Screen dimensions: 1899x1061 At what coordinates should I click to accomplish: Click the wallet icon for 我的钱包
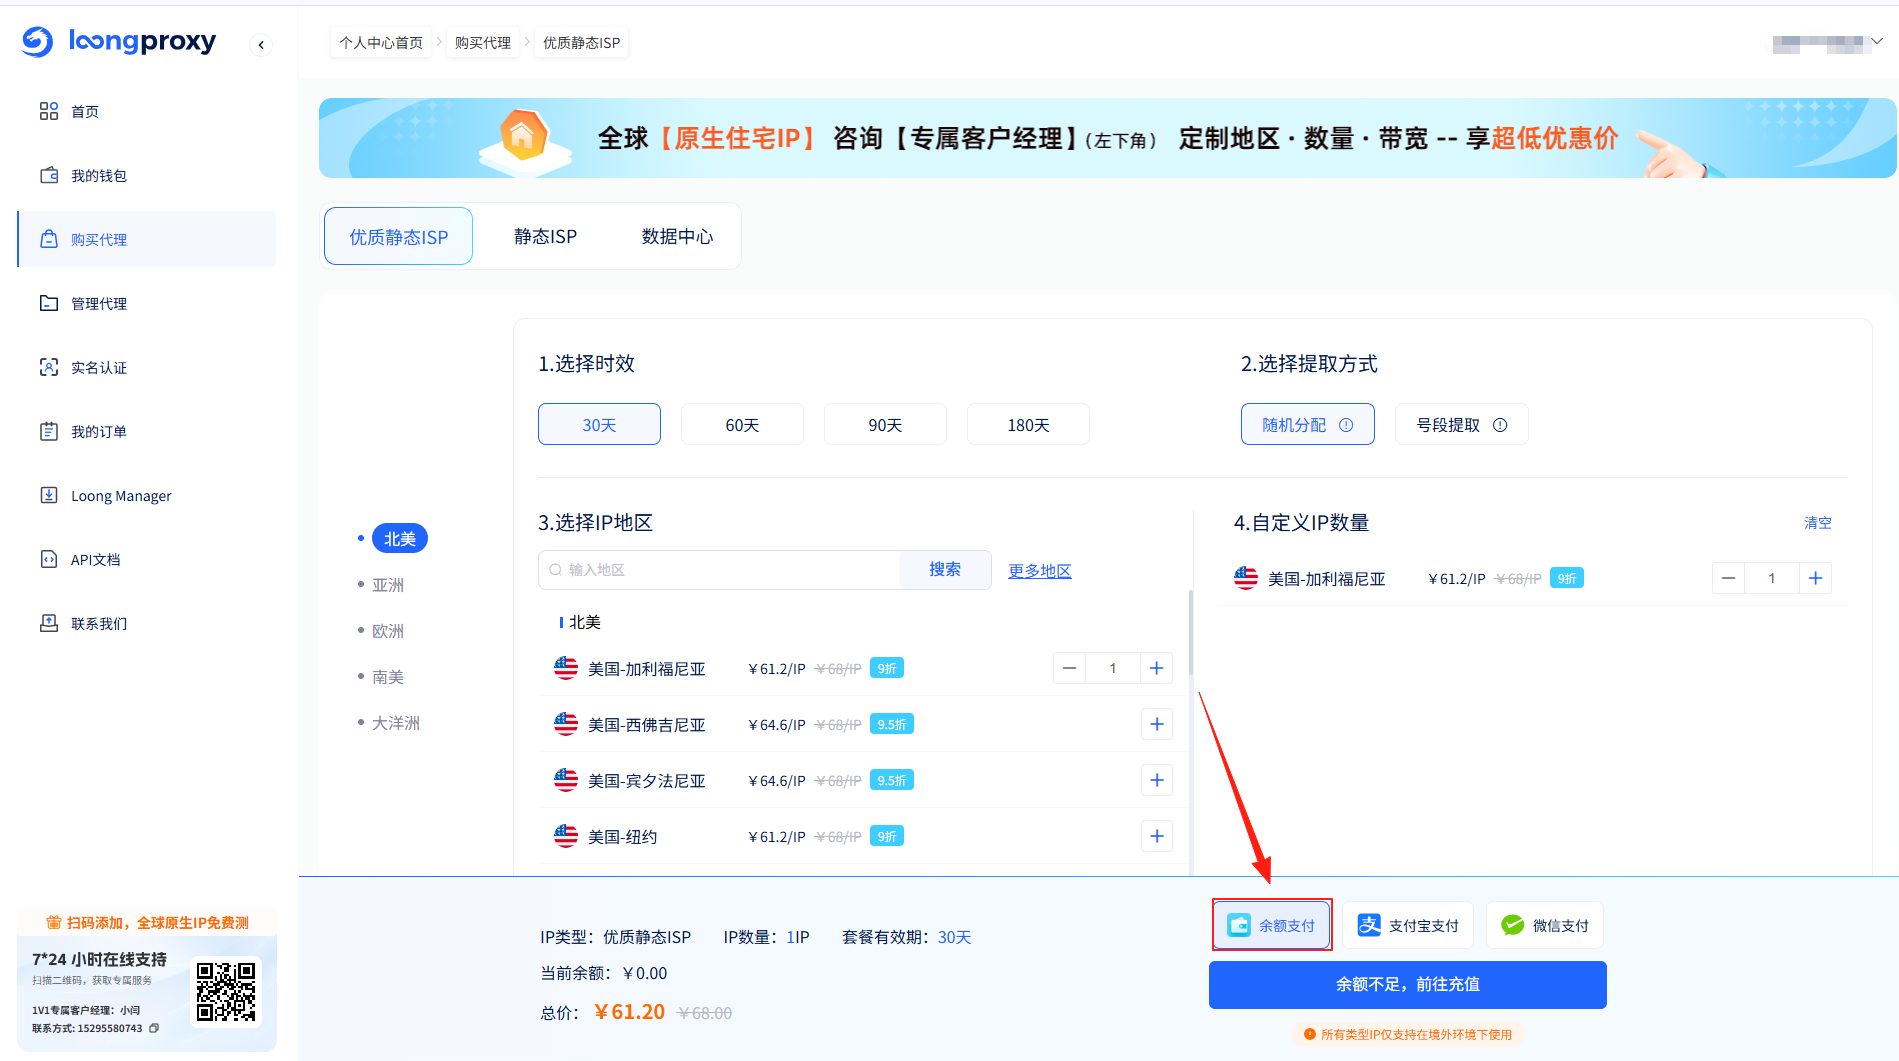(49, 175)
